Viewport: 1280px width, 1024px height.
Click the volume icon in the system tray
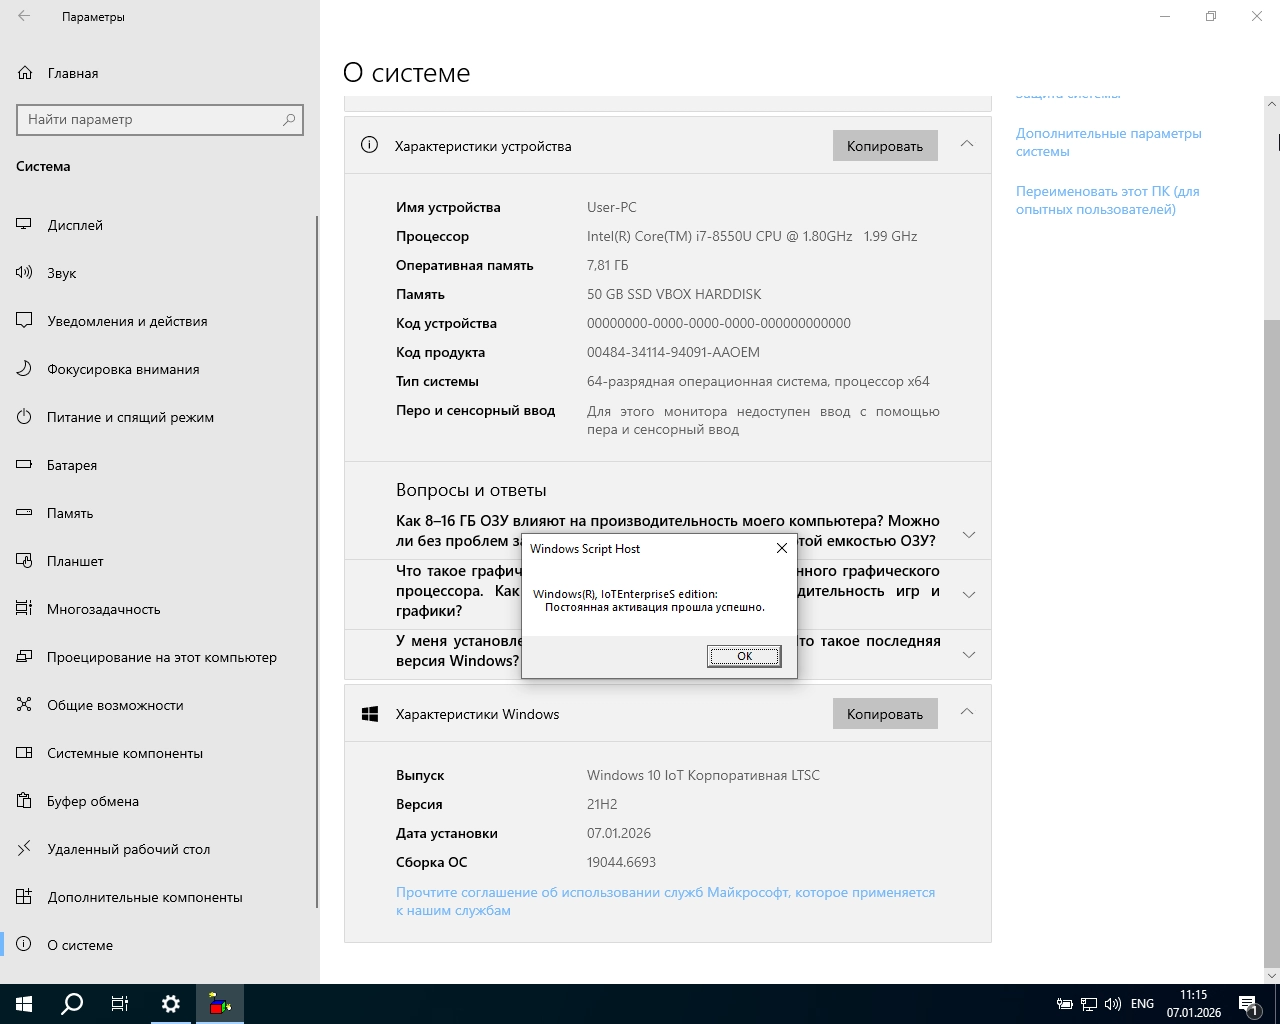[x=1113, y=1004]
